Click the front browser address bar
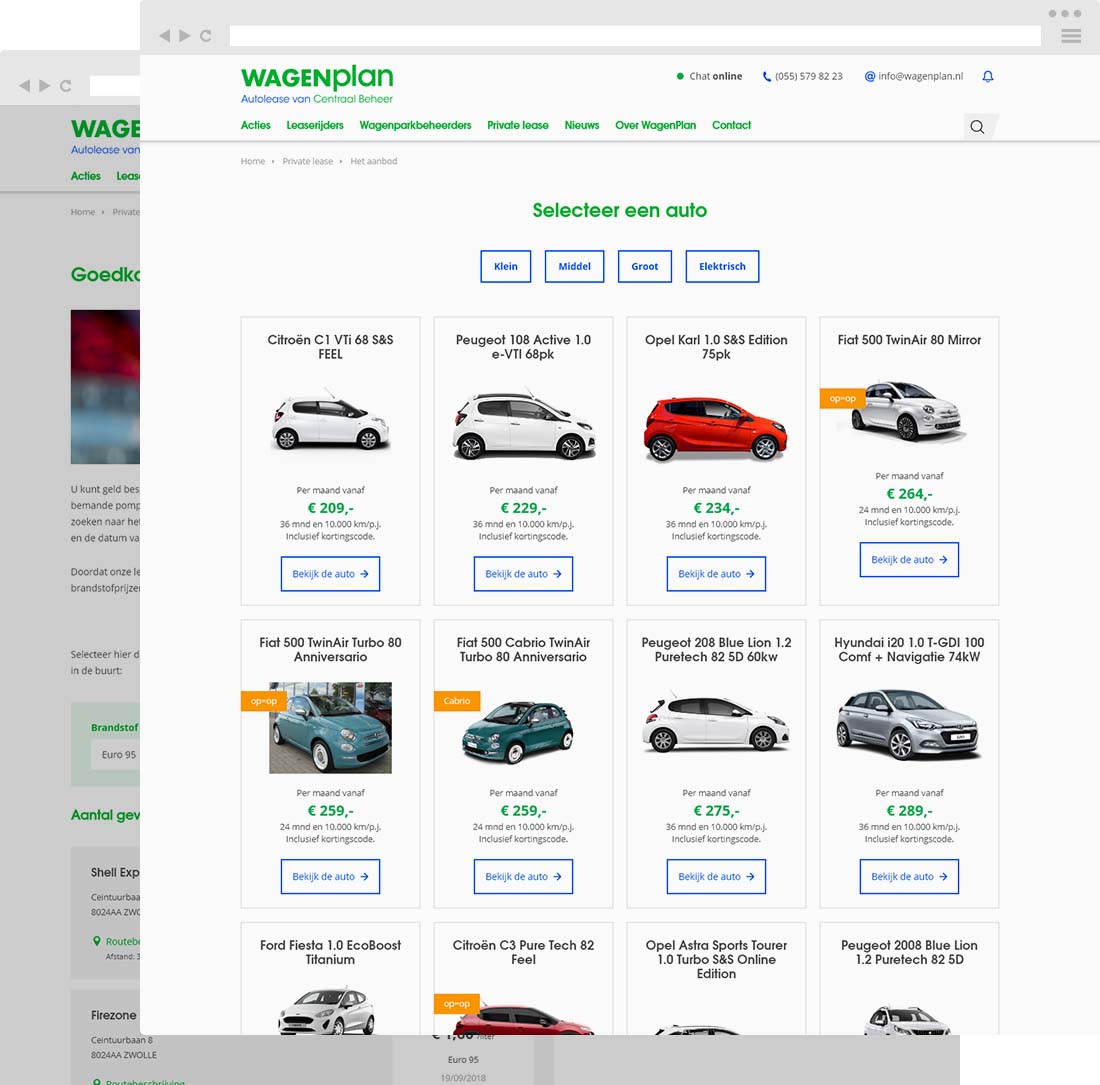This screenshot has height=1085, width=1100. (x=635, y=36)
